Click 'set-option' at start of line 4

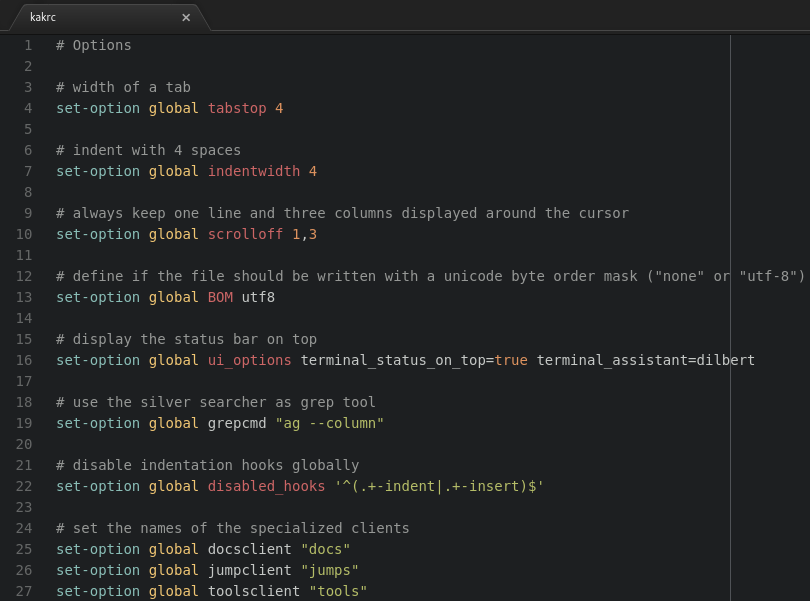point(98,109)
